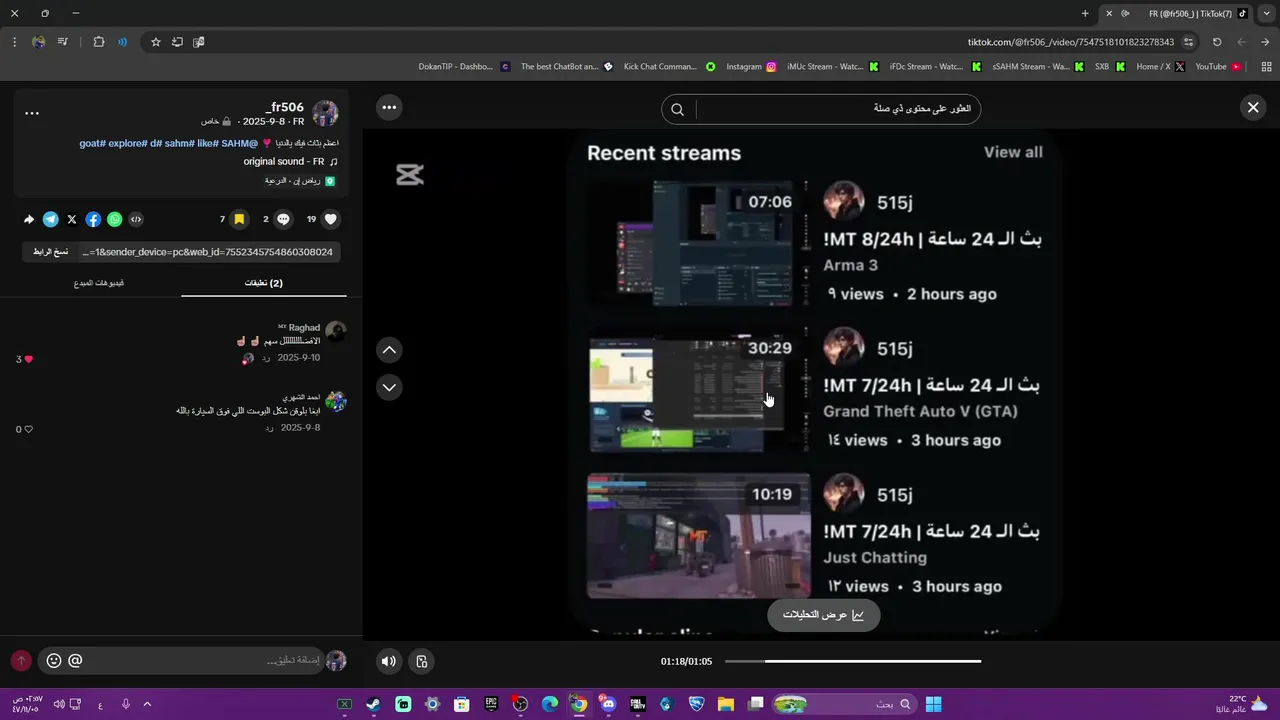Open the embed code icon

point(136,219)
